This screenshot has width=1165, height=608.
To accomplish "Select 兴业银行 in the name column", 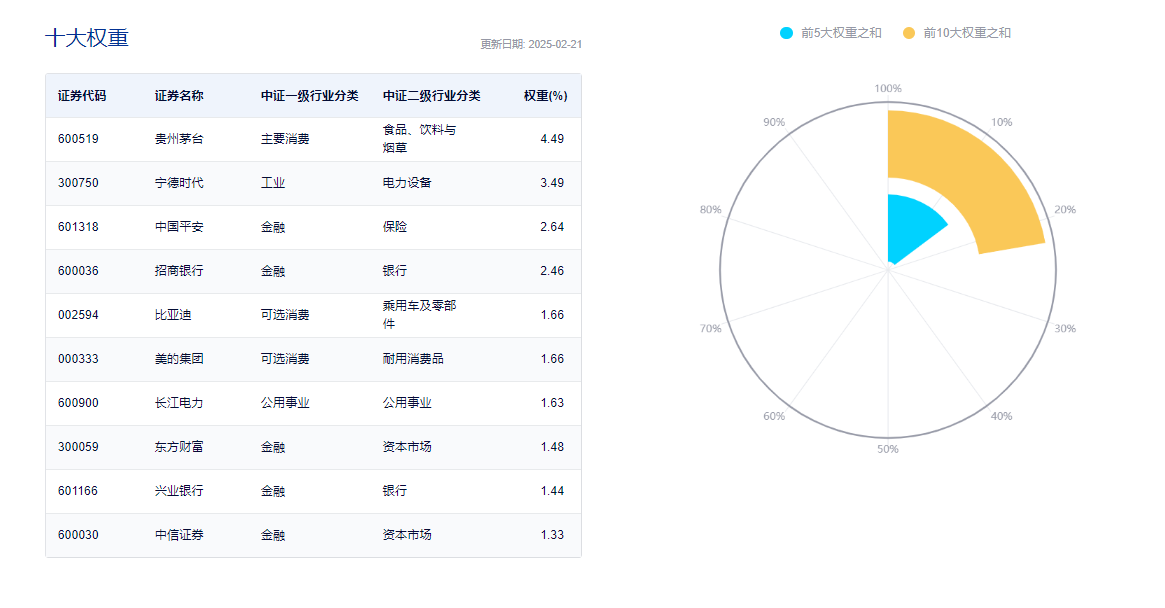I will click(x=179, y=491).
